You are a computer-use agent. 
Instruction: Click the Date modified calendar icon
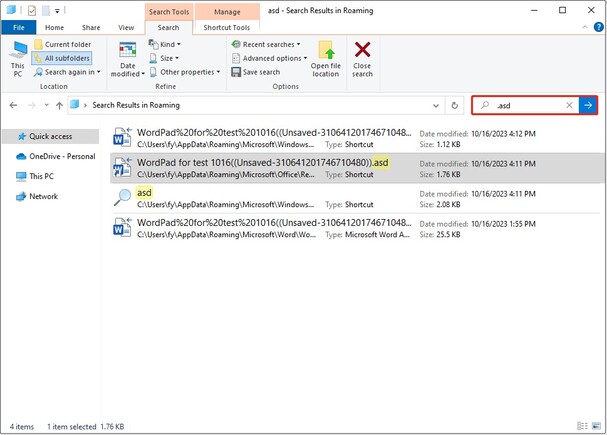point(127,50)
